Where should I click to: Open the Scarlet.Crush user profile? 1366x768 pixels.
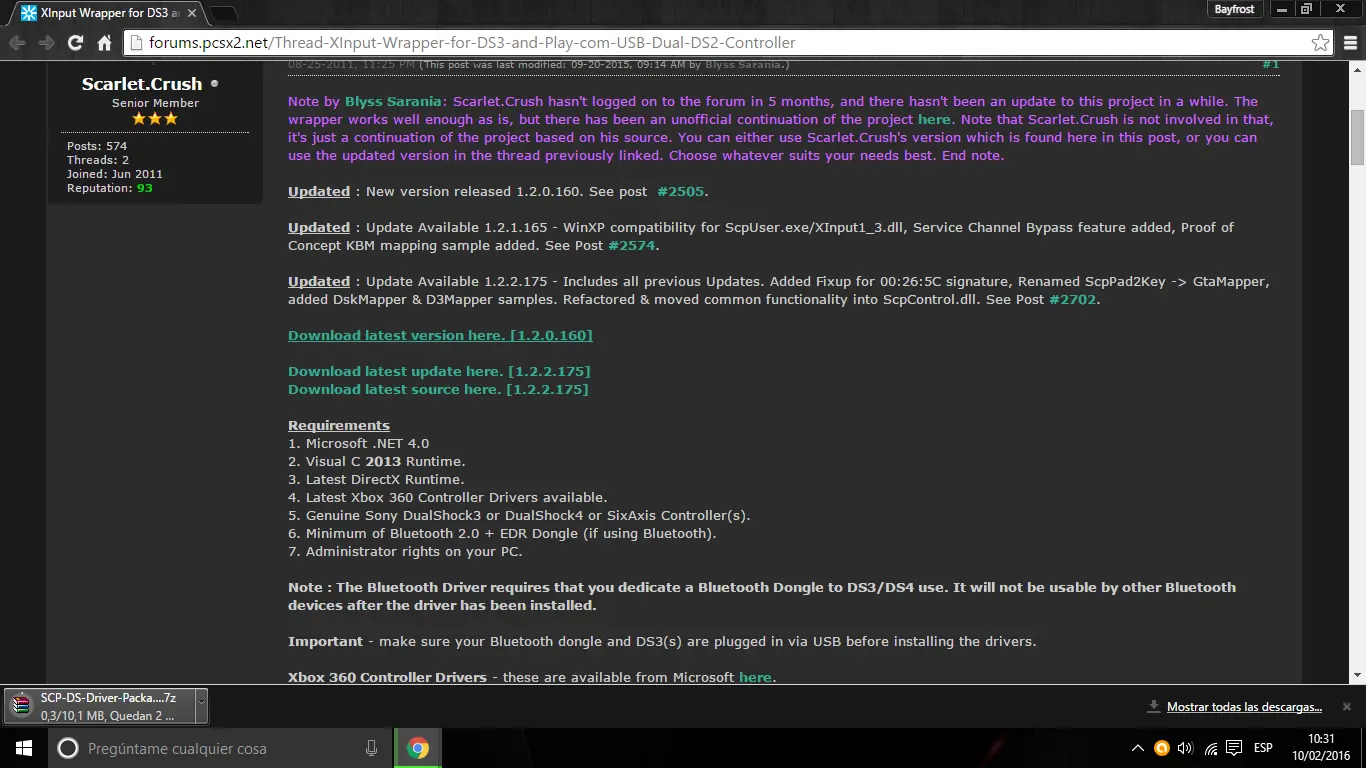142,84
